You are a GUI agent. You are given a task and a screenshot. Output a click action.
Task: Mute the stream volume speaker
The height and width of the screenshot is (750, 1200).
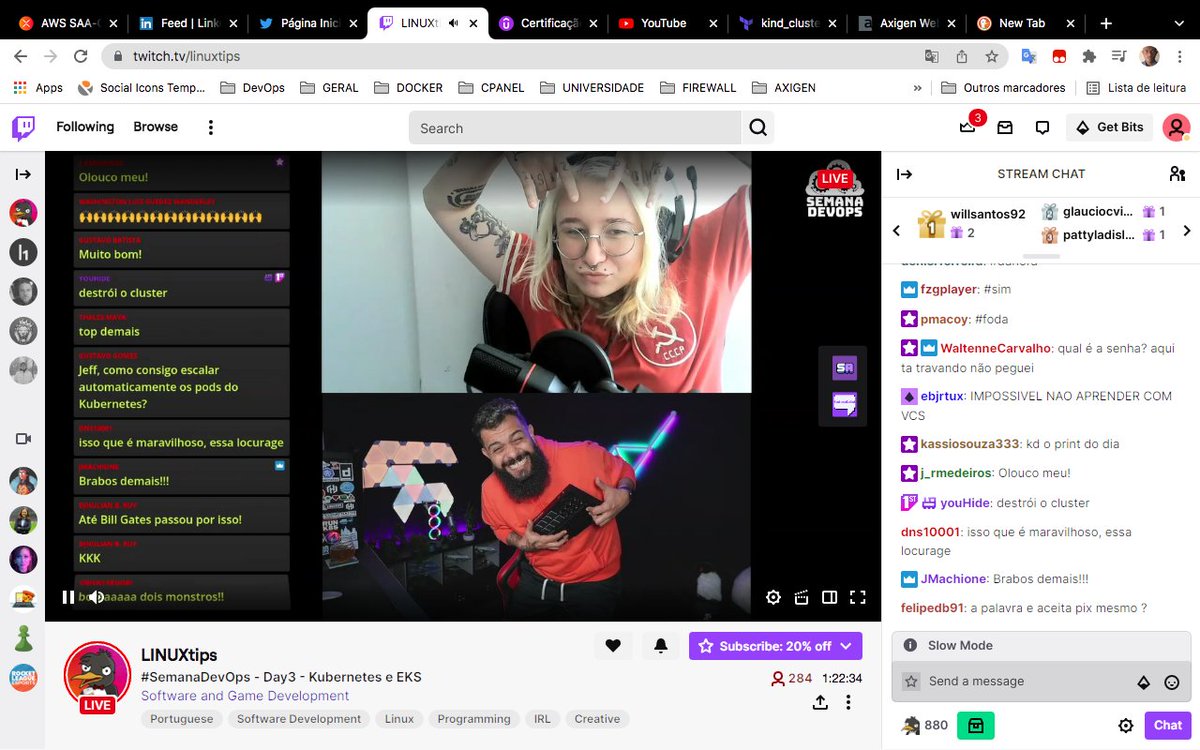96,597
